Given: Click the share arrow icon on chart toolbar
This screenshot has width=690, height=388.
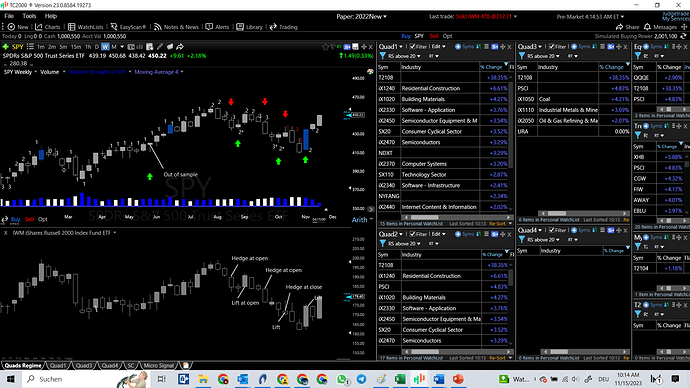Looking at the screenshot, I should click(x=180, y=47).
